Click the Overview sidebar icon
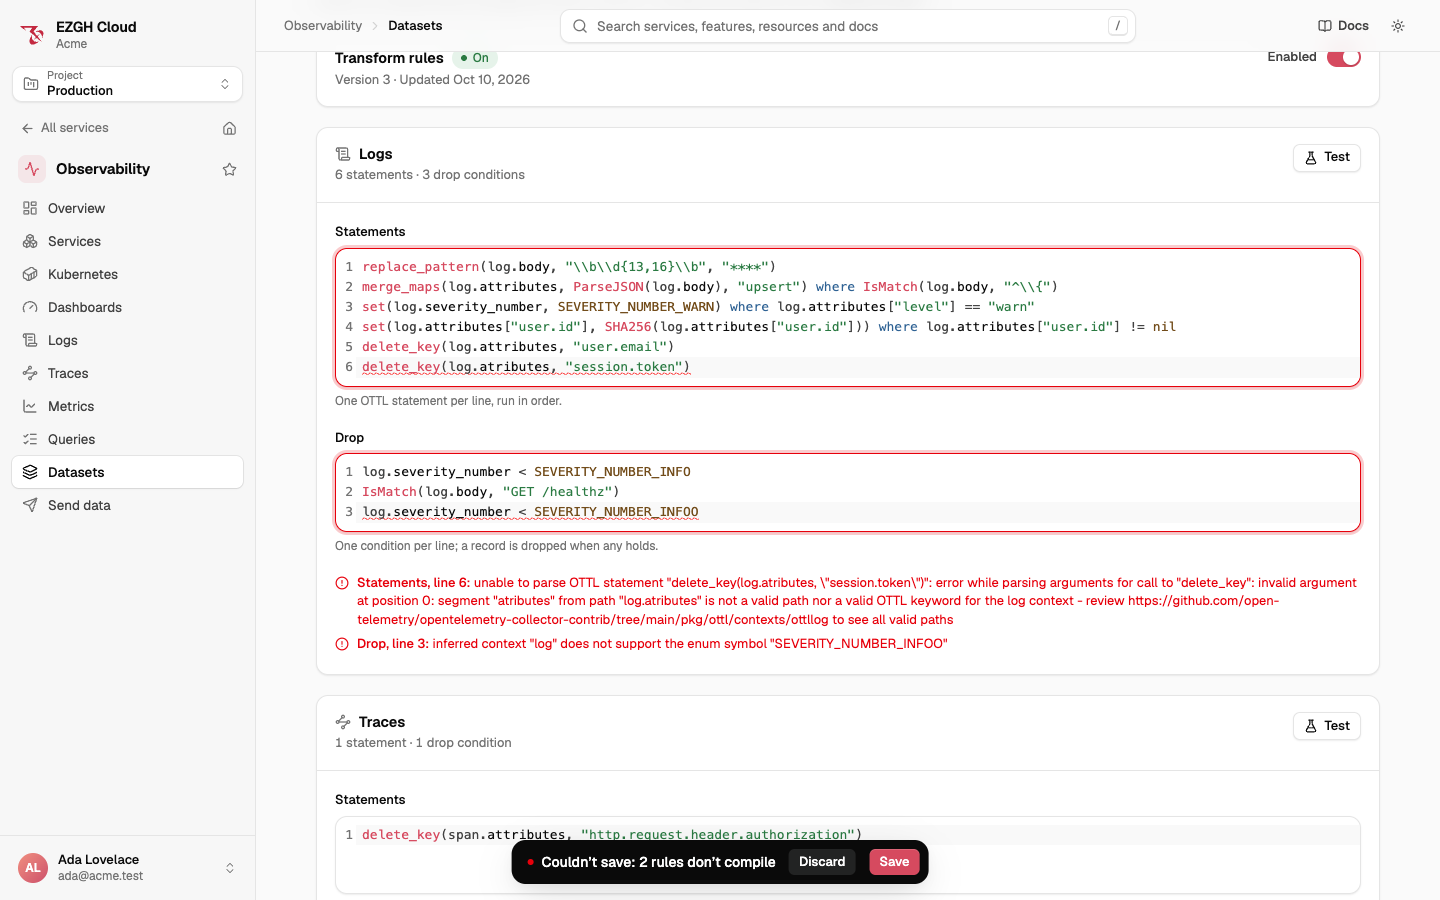This screenshot has height=900, width=1440. tap(30, 208)
